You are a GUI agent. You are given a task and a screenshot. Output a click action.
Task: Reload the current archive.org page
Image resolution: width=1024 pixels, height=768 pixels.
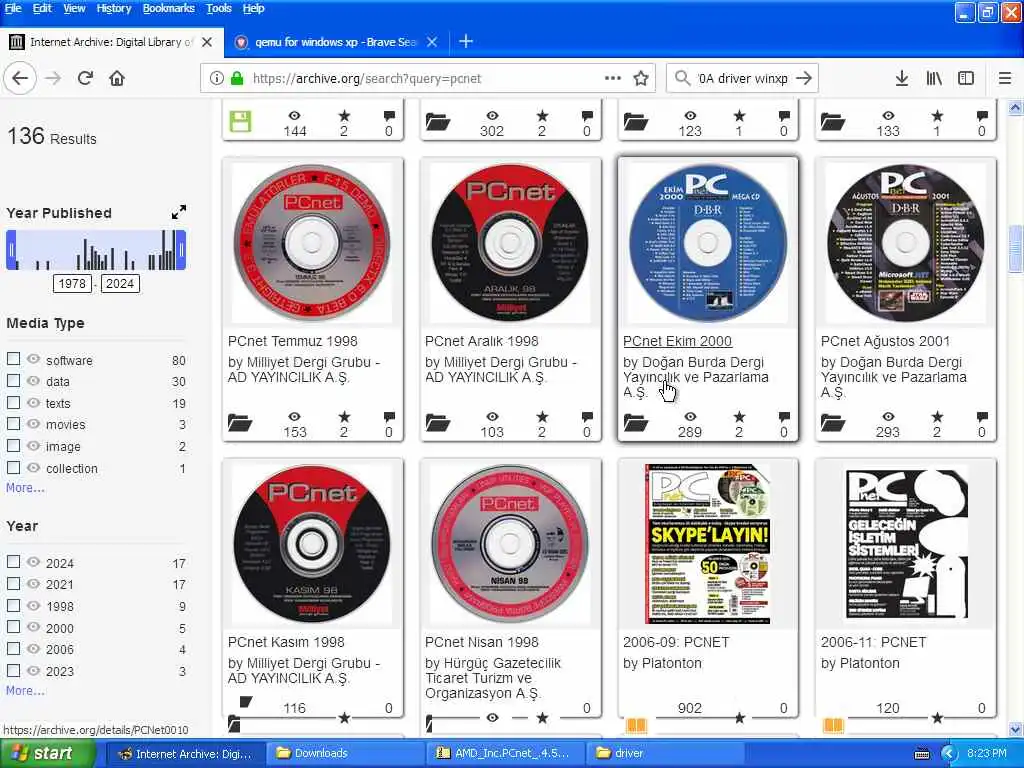[85, 78]
